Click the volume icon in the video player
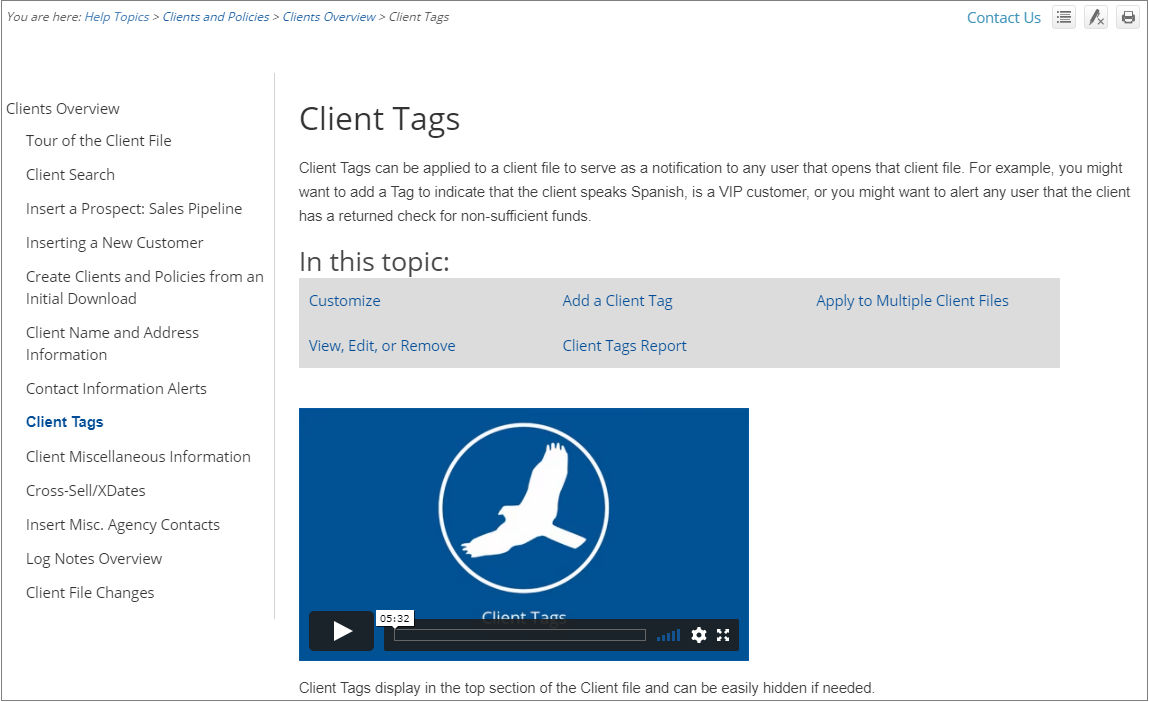Image resolution: width=1149 pixels, height=702 pixels. click(x=668, y=634)
